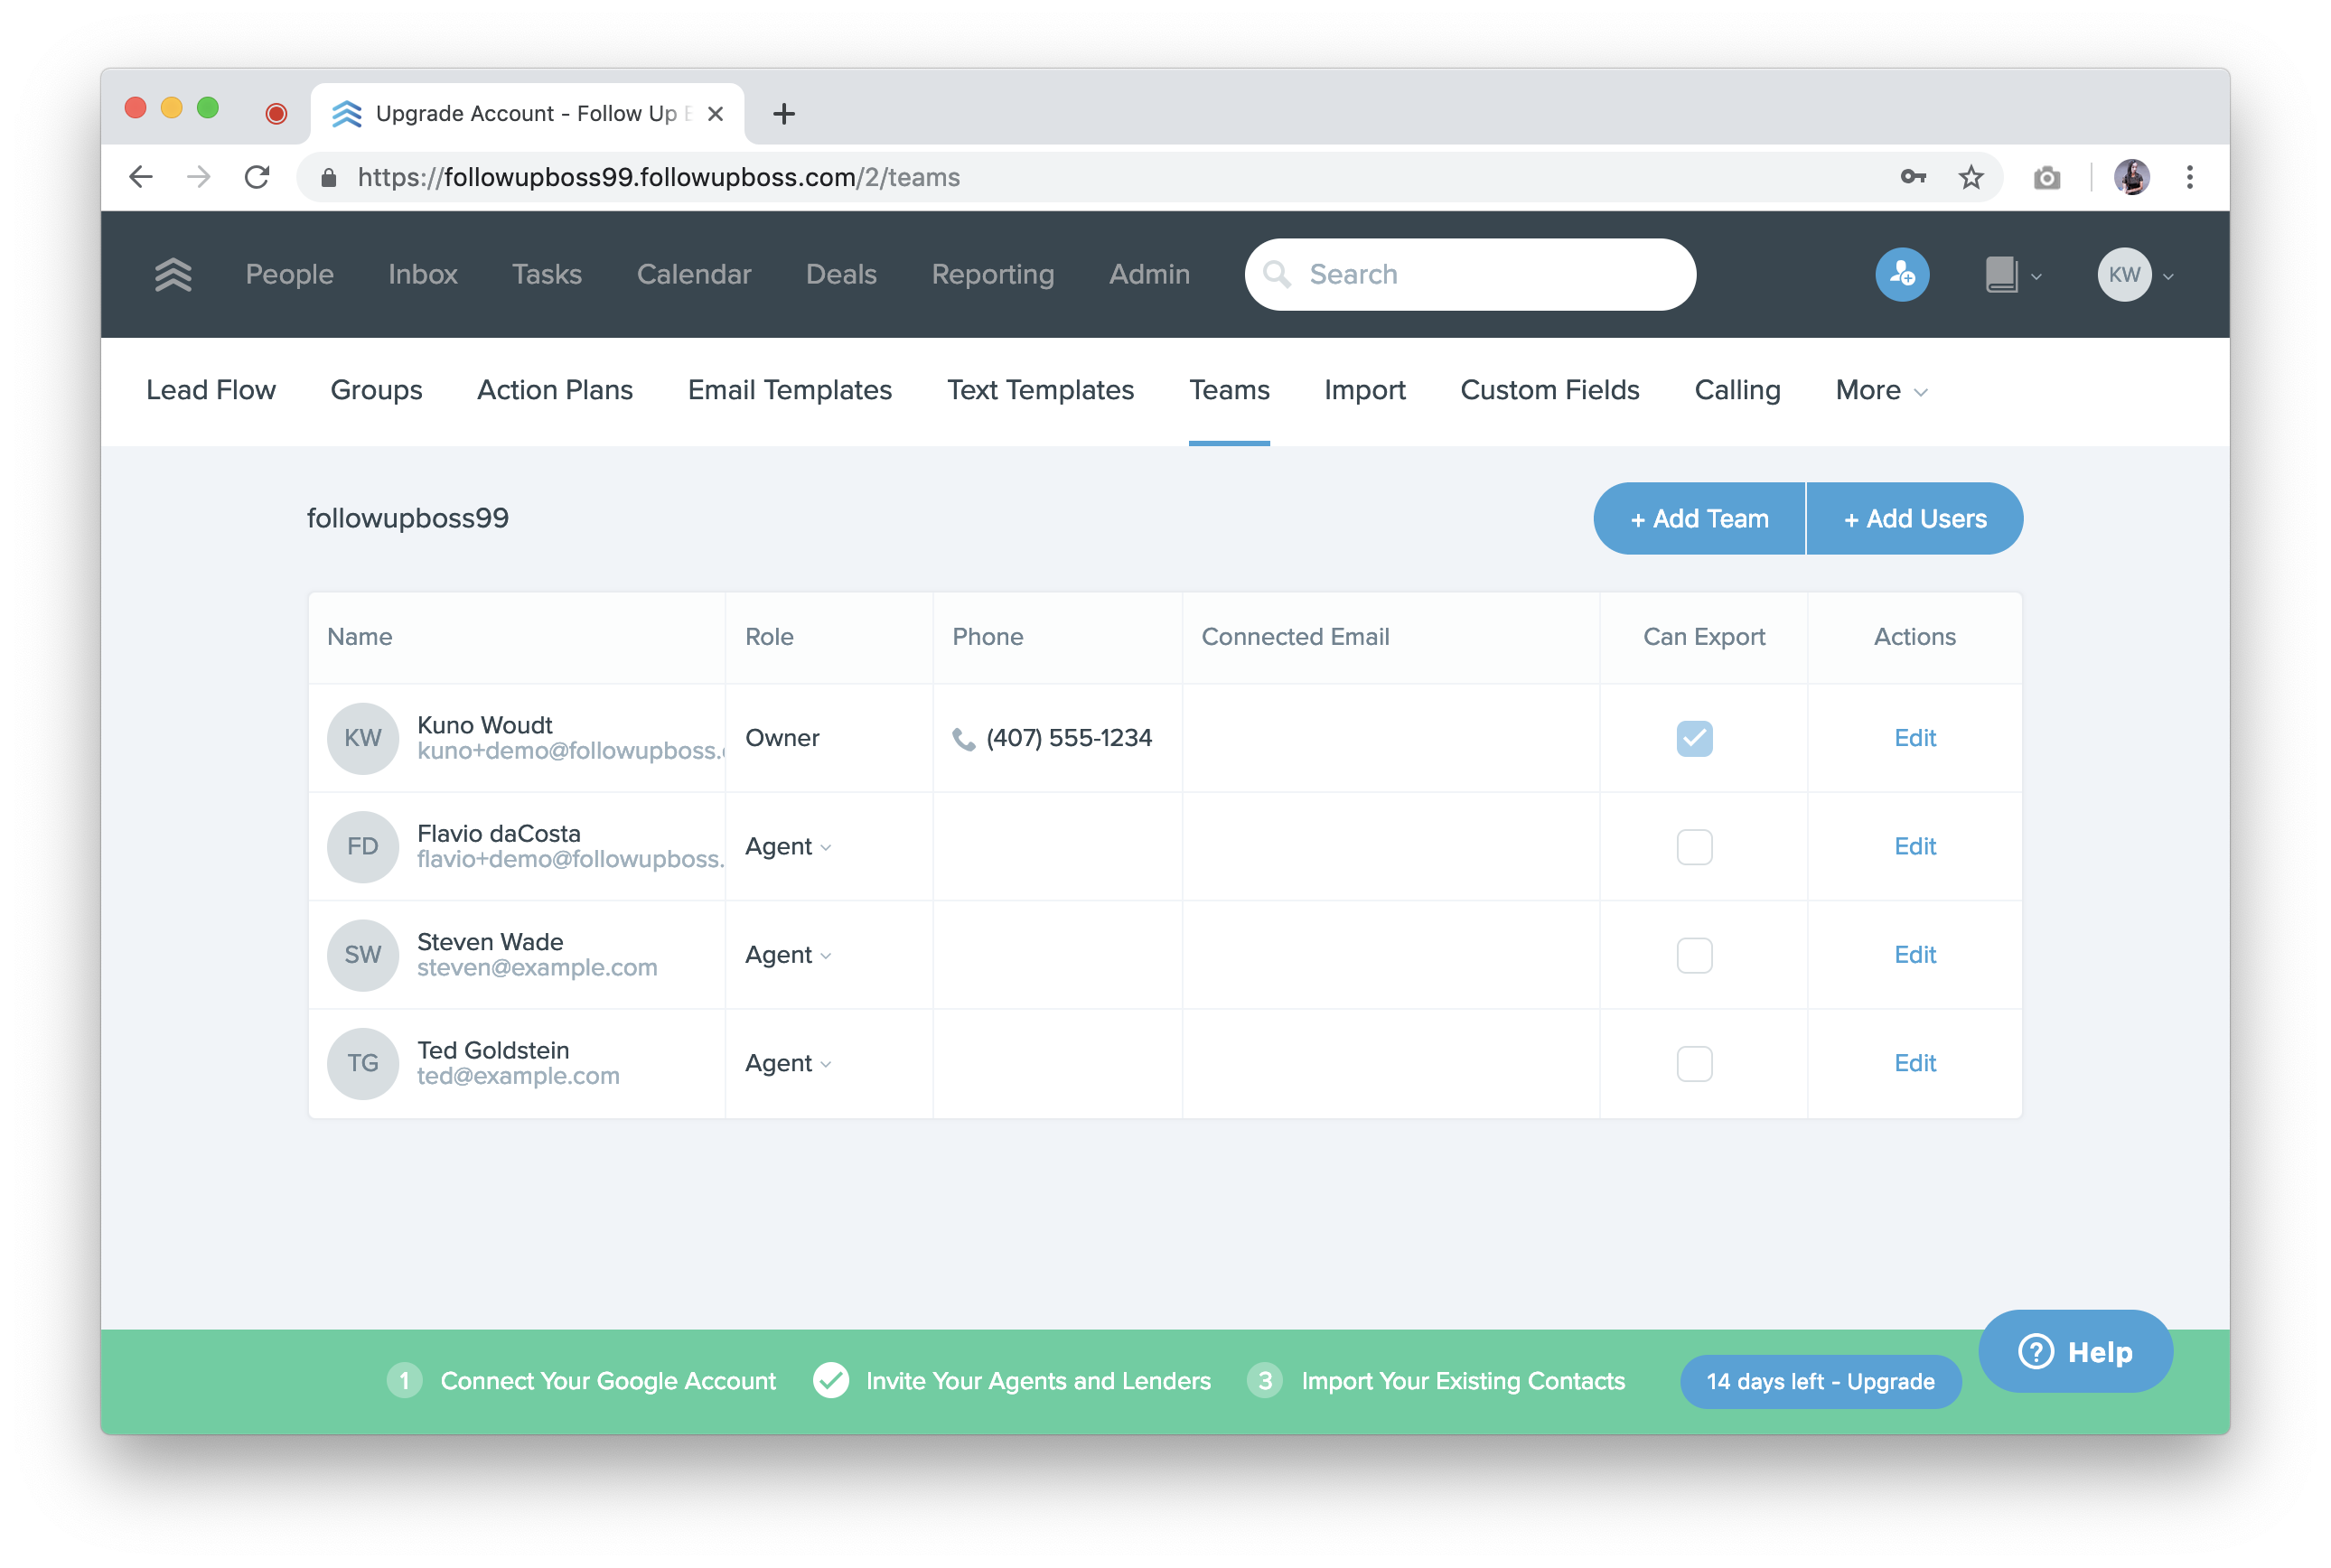This screenshot has height=1568, width=2331.
Task: Toggle Can Export checkbox for Steven Wade
Action: point(1693,955)
